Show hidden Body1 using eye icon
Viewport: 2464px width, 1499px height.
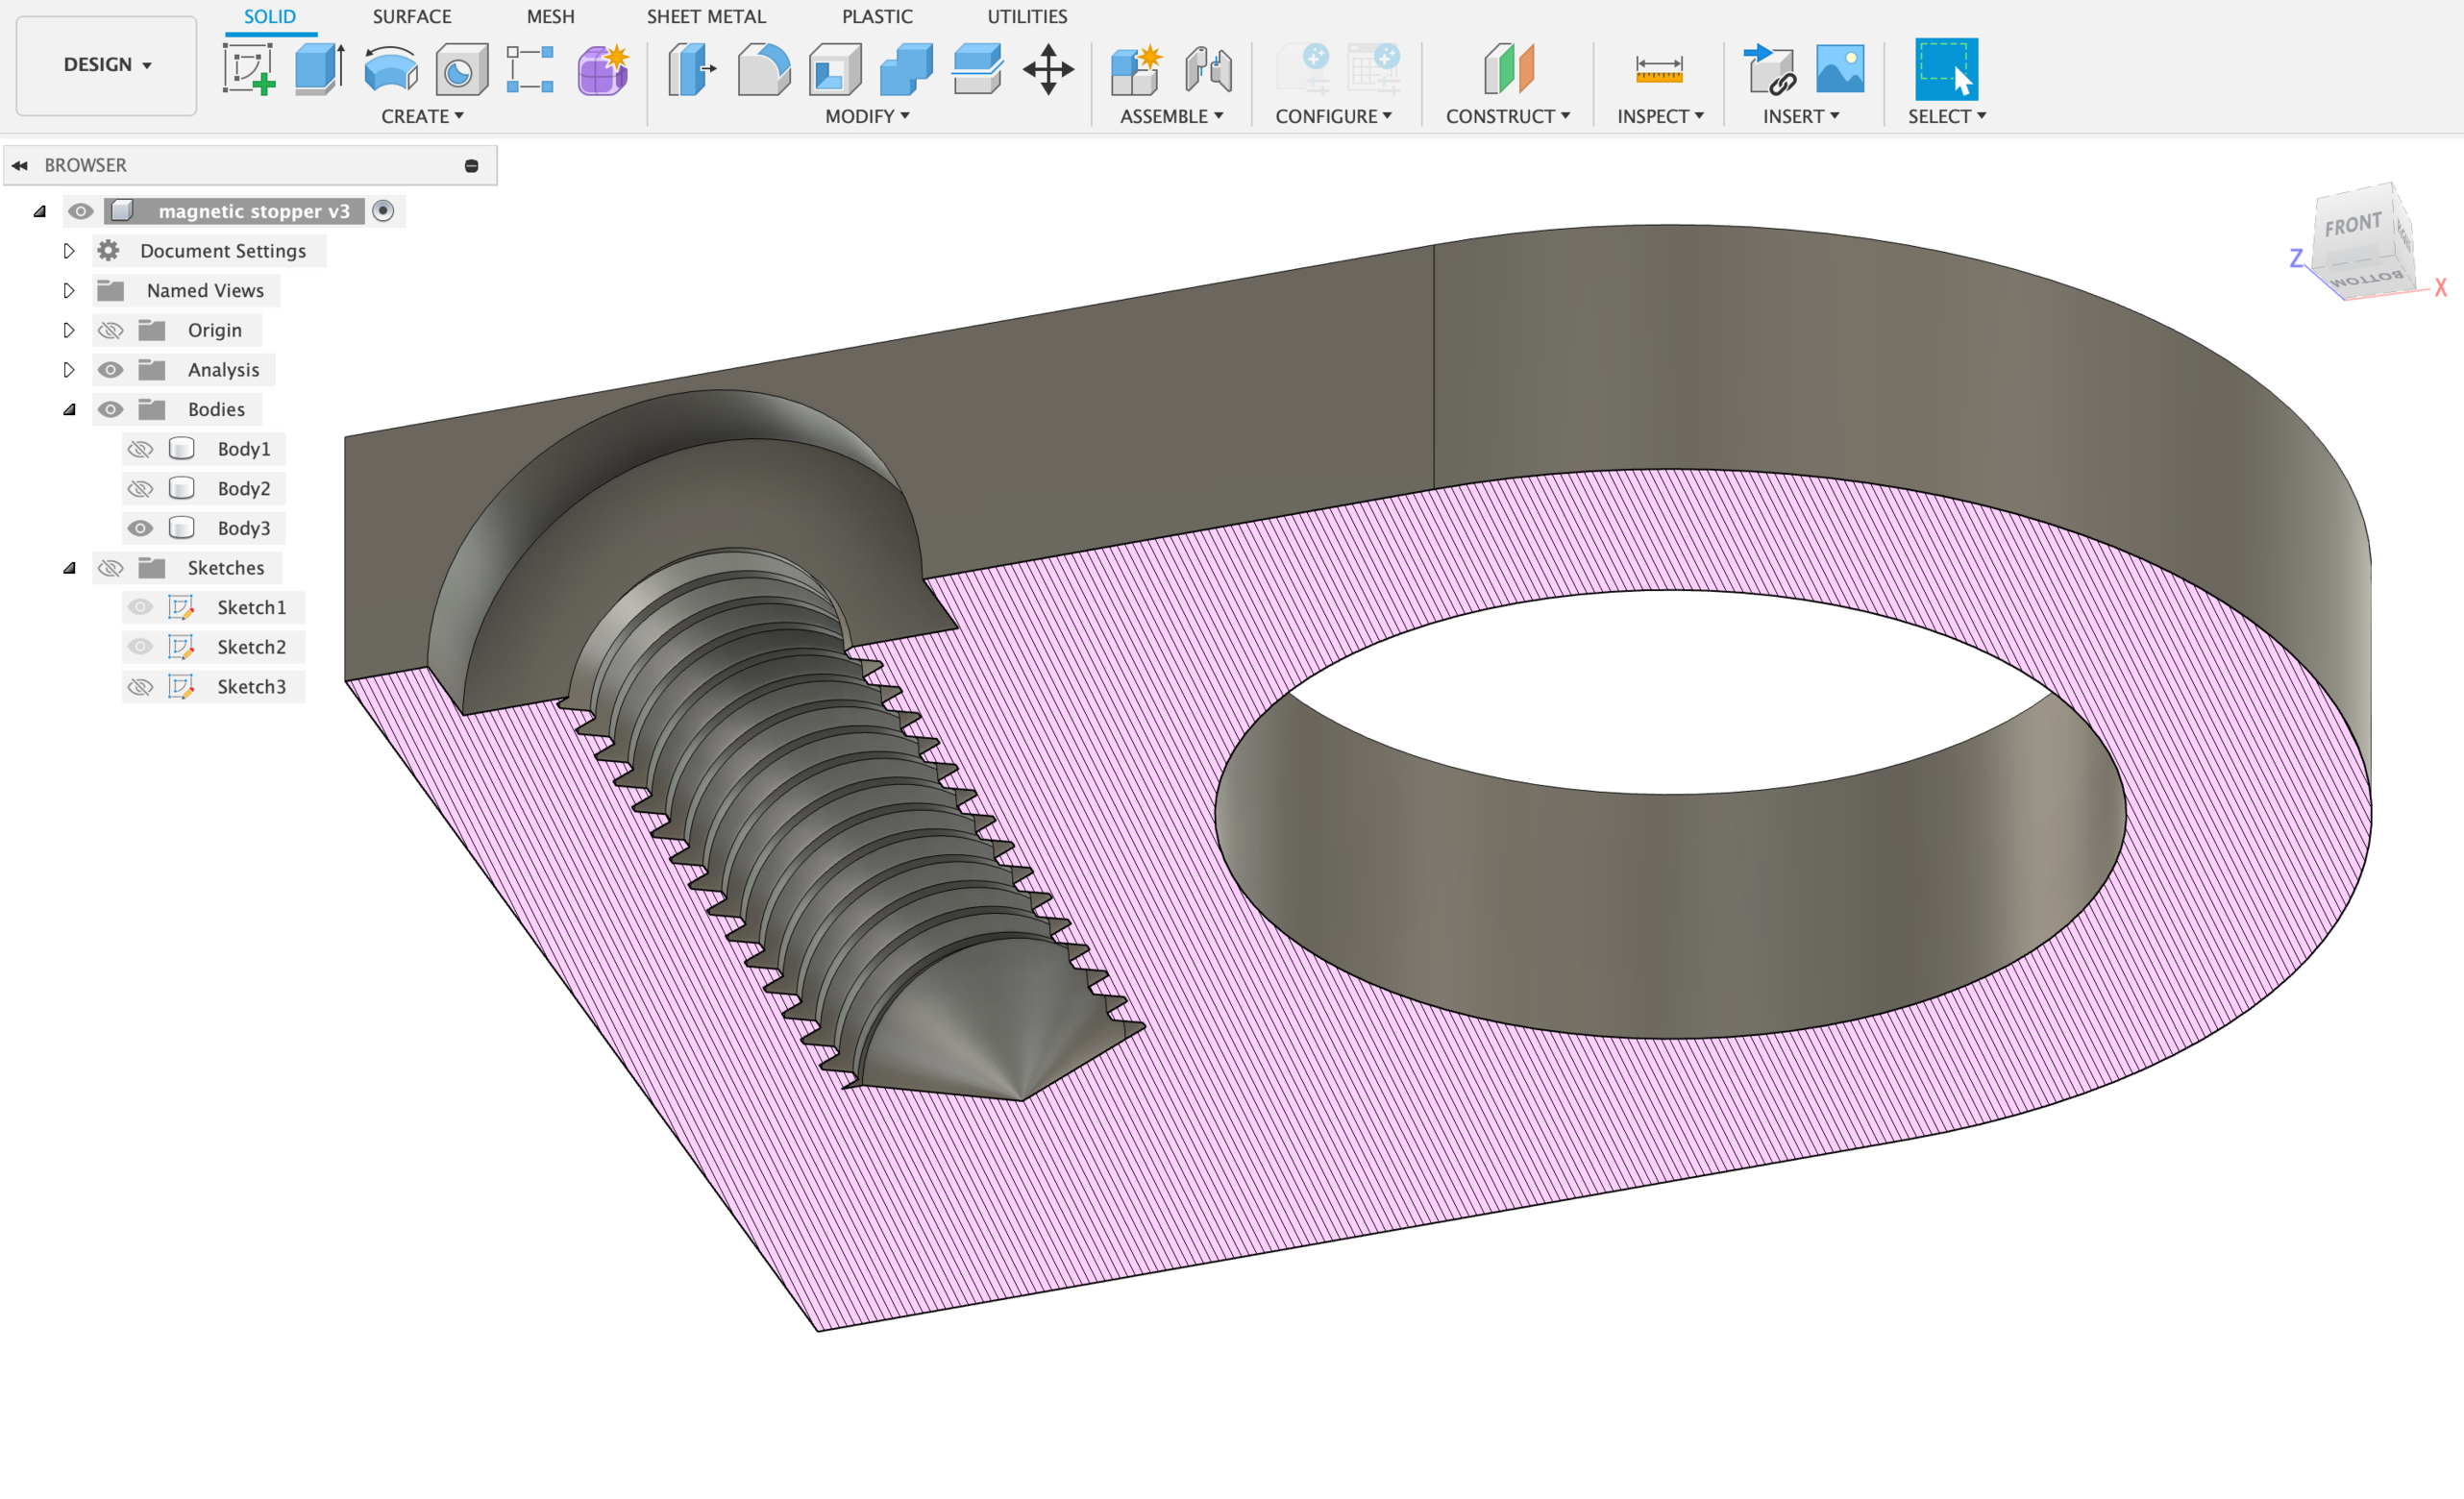[x=141, y=449]
